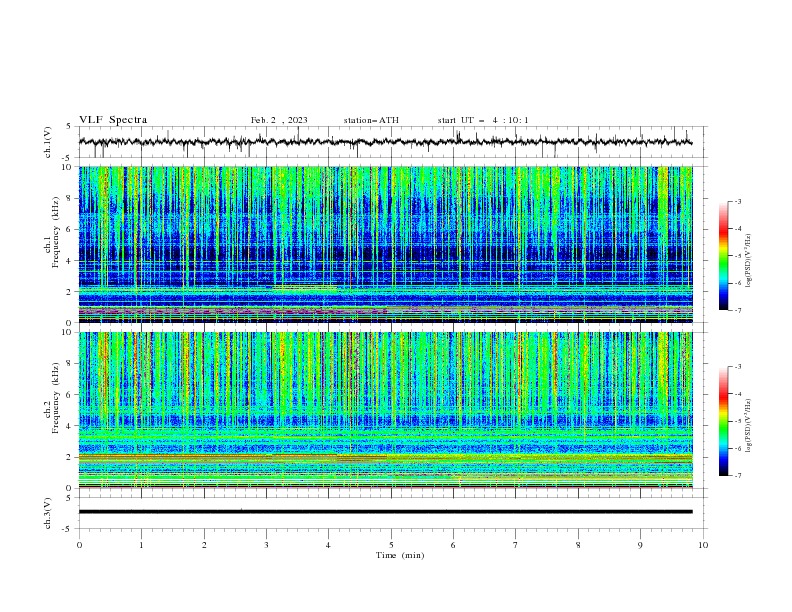Click the "-7" tick on ch.1 color bar

click(738, 310)
